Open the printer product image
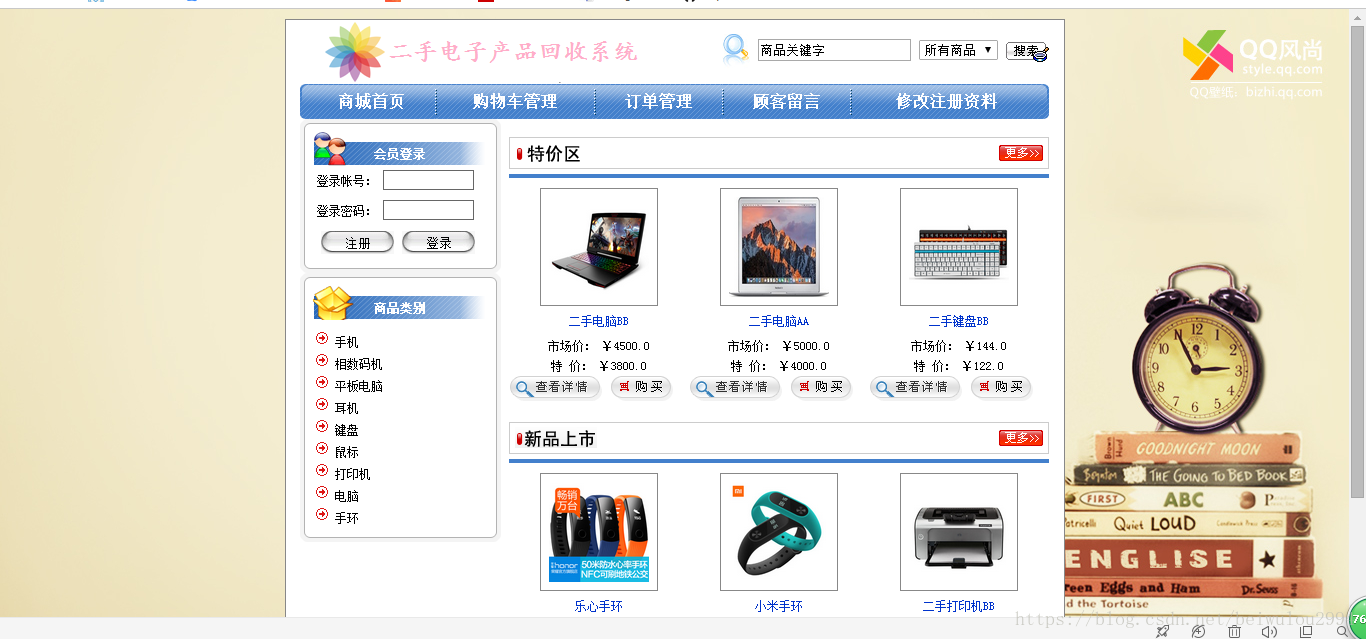 click(959, 532)
